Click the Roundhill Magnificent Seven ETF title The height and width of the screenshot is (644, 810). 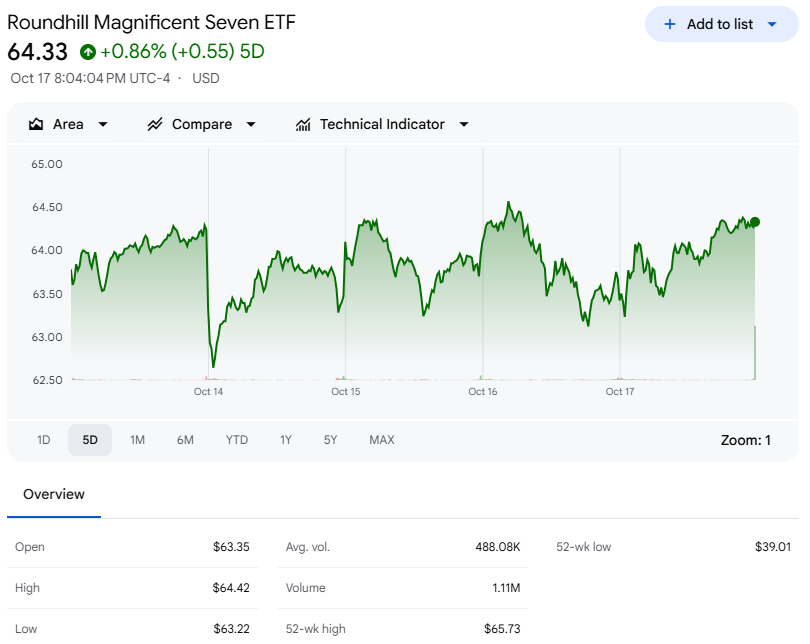[x=151, y=23]
